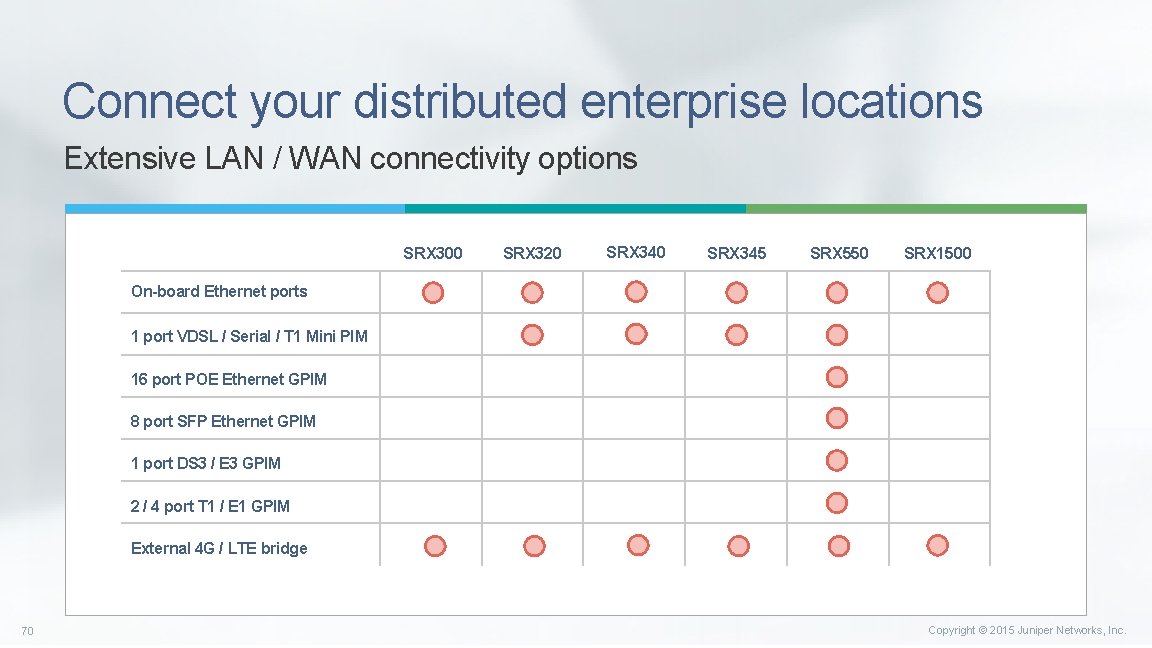Click the SRX550 DS3 / E3 GPIM dot

point(837,461)
